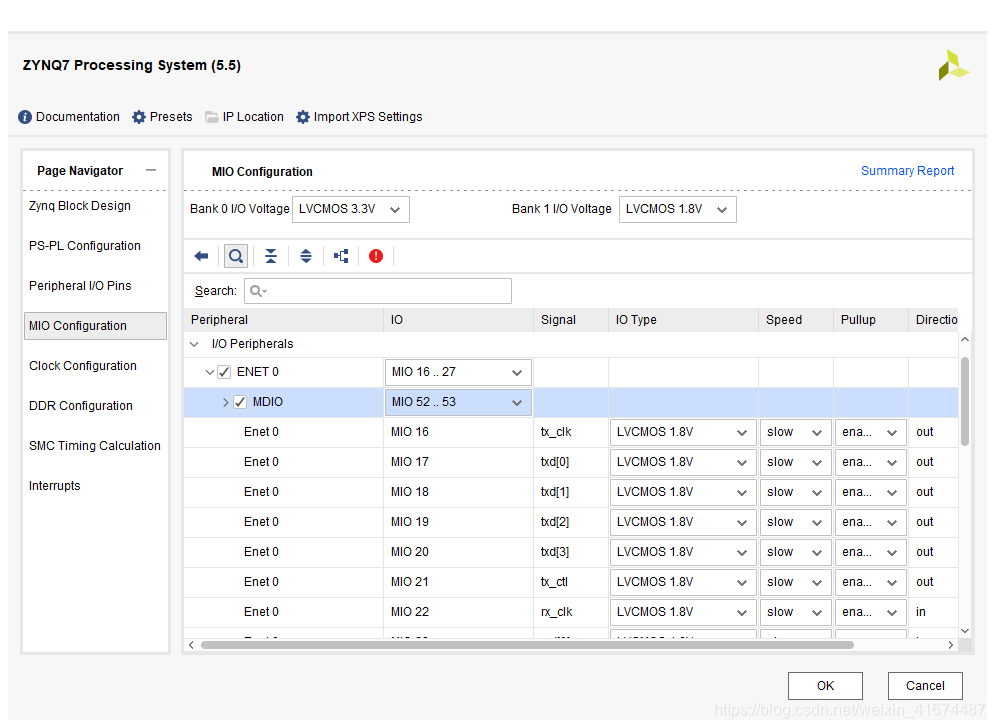Select the rx_clk signal cell
The image size is (995, 728).
[x=571, y=612]
